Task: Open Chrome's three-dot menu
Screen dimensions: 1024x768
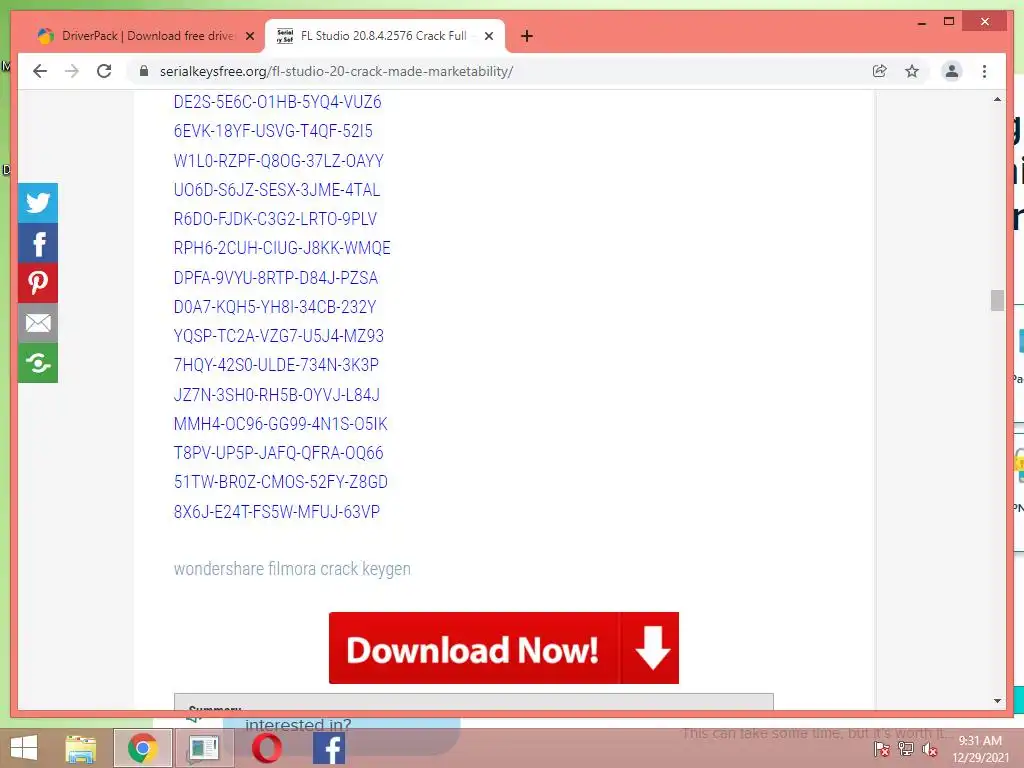Action: pos(984,71)
